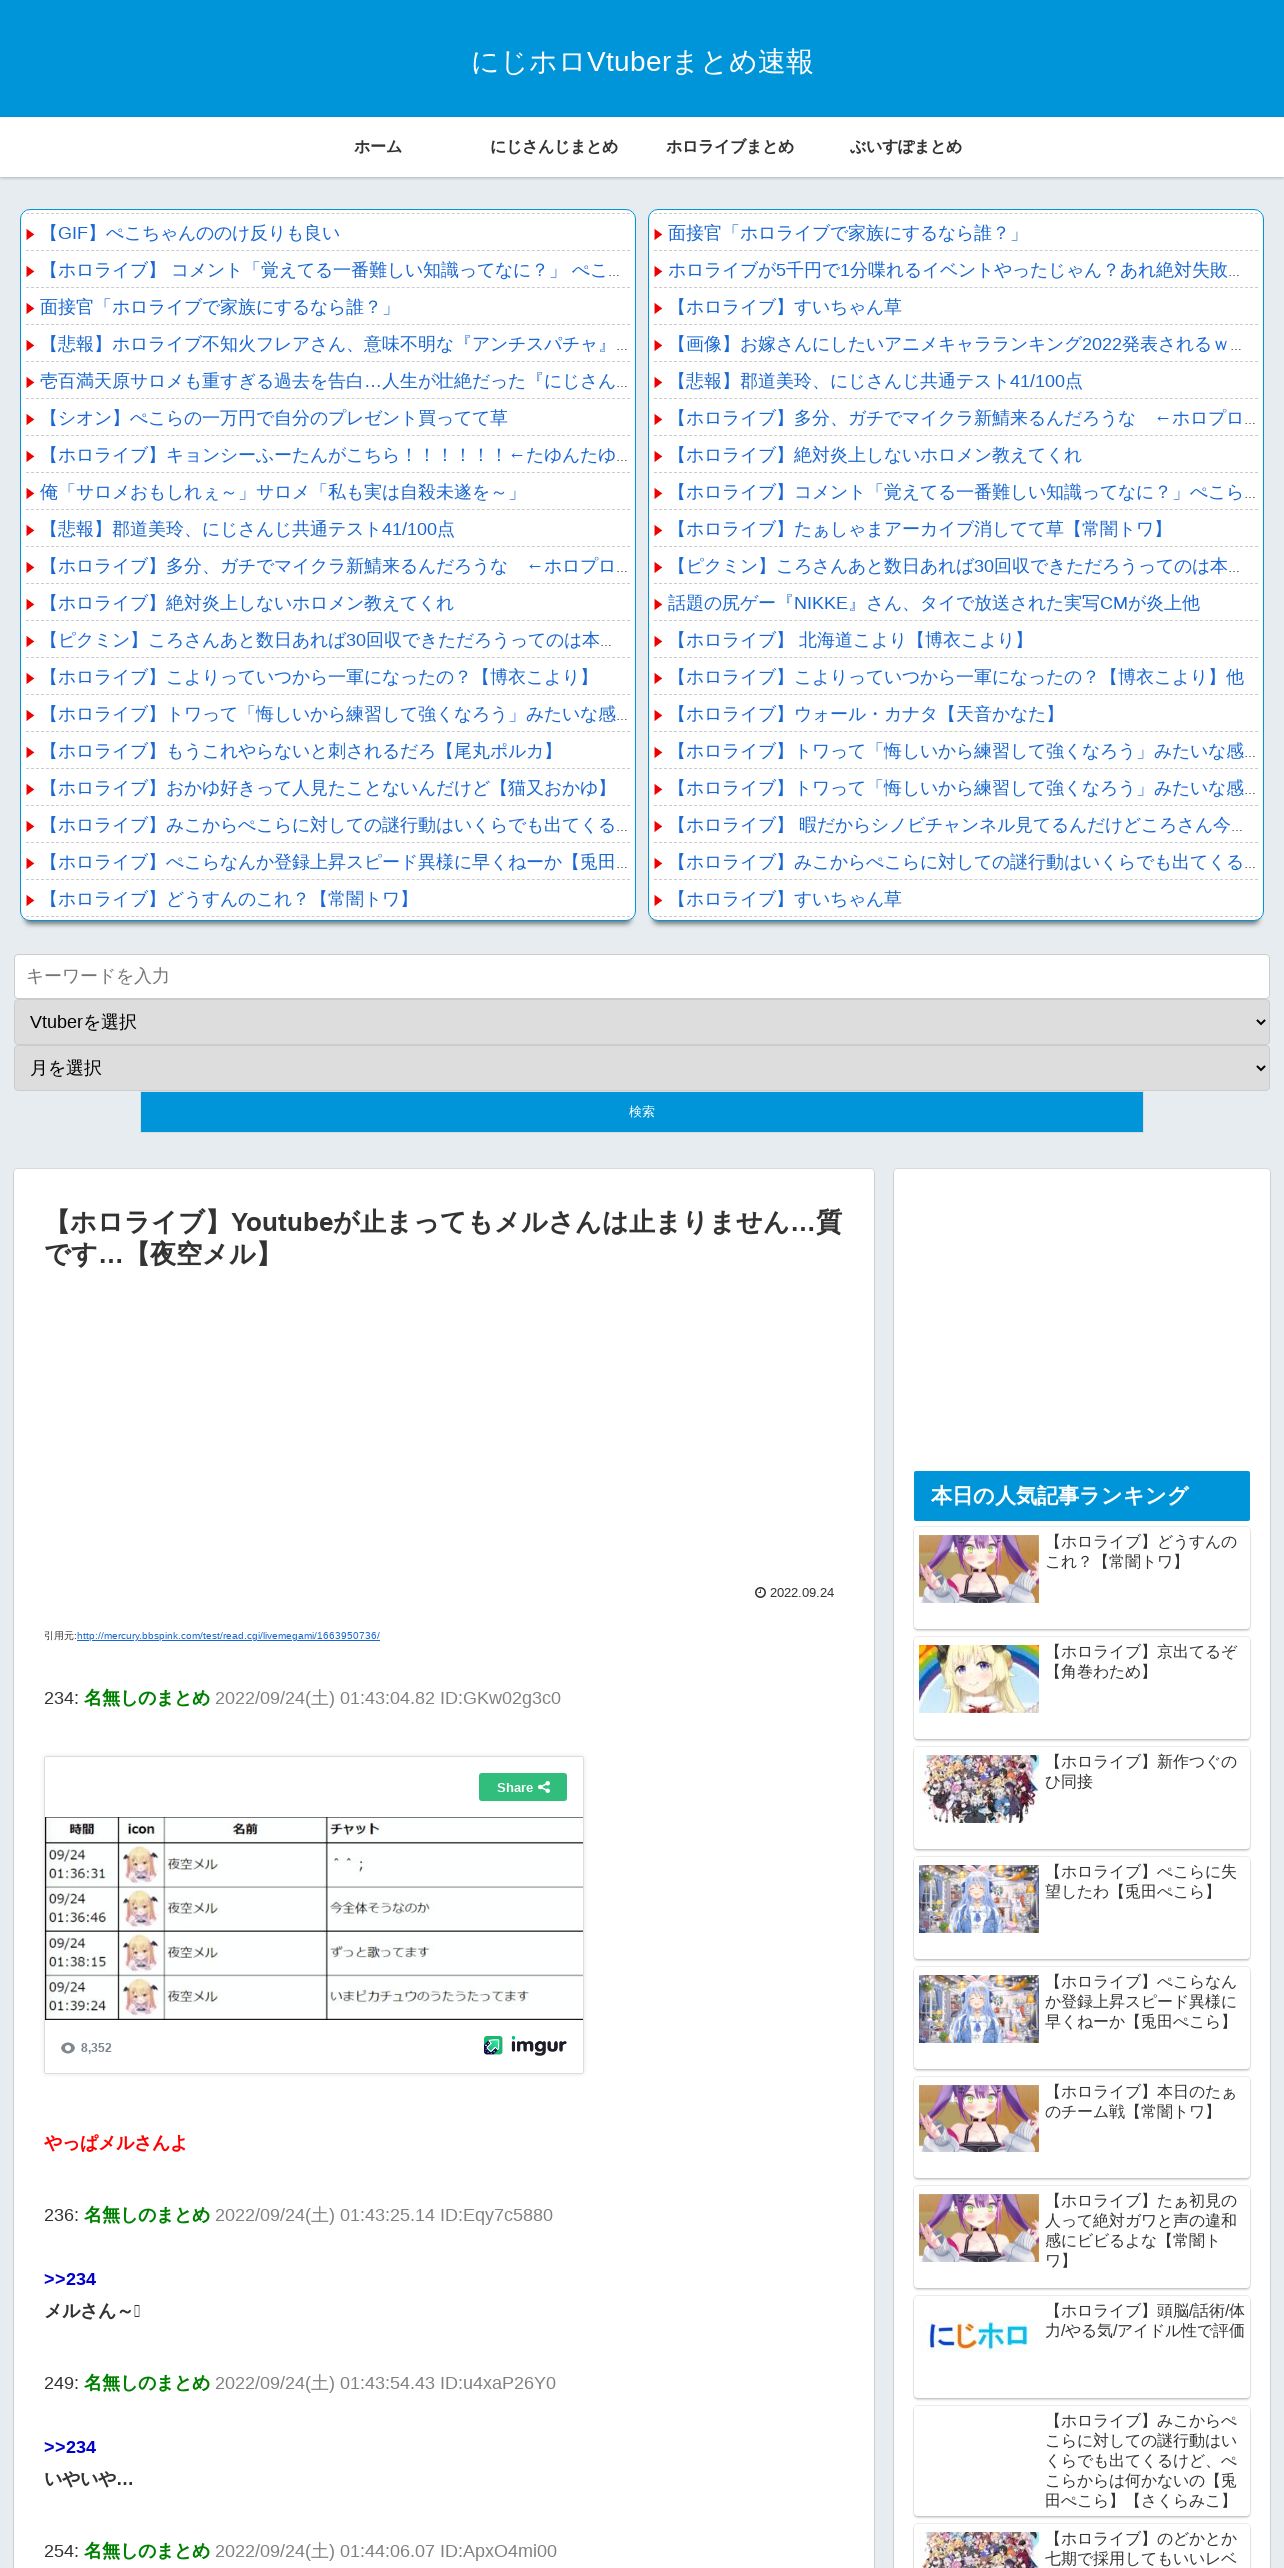Click the にじホロVtuberまとめ速報 site title
The height and width of the screenshot is (2568, 1284).
point(642,62)
